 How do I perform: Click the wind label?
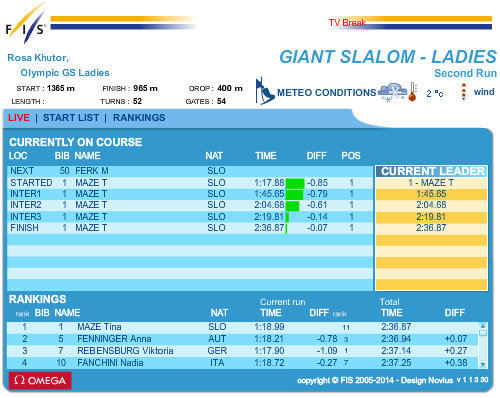(484, 92)
